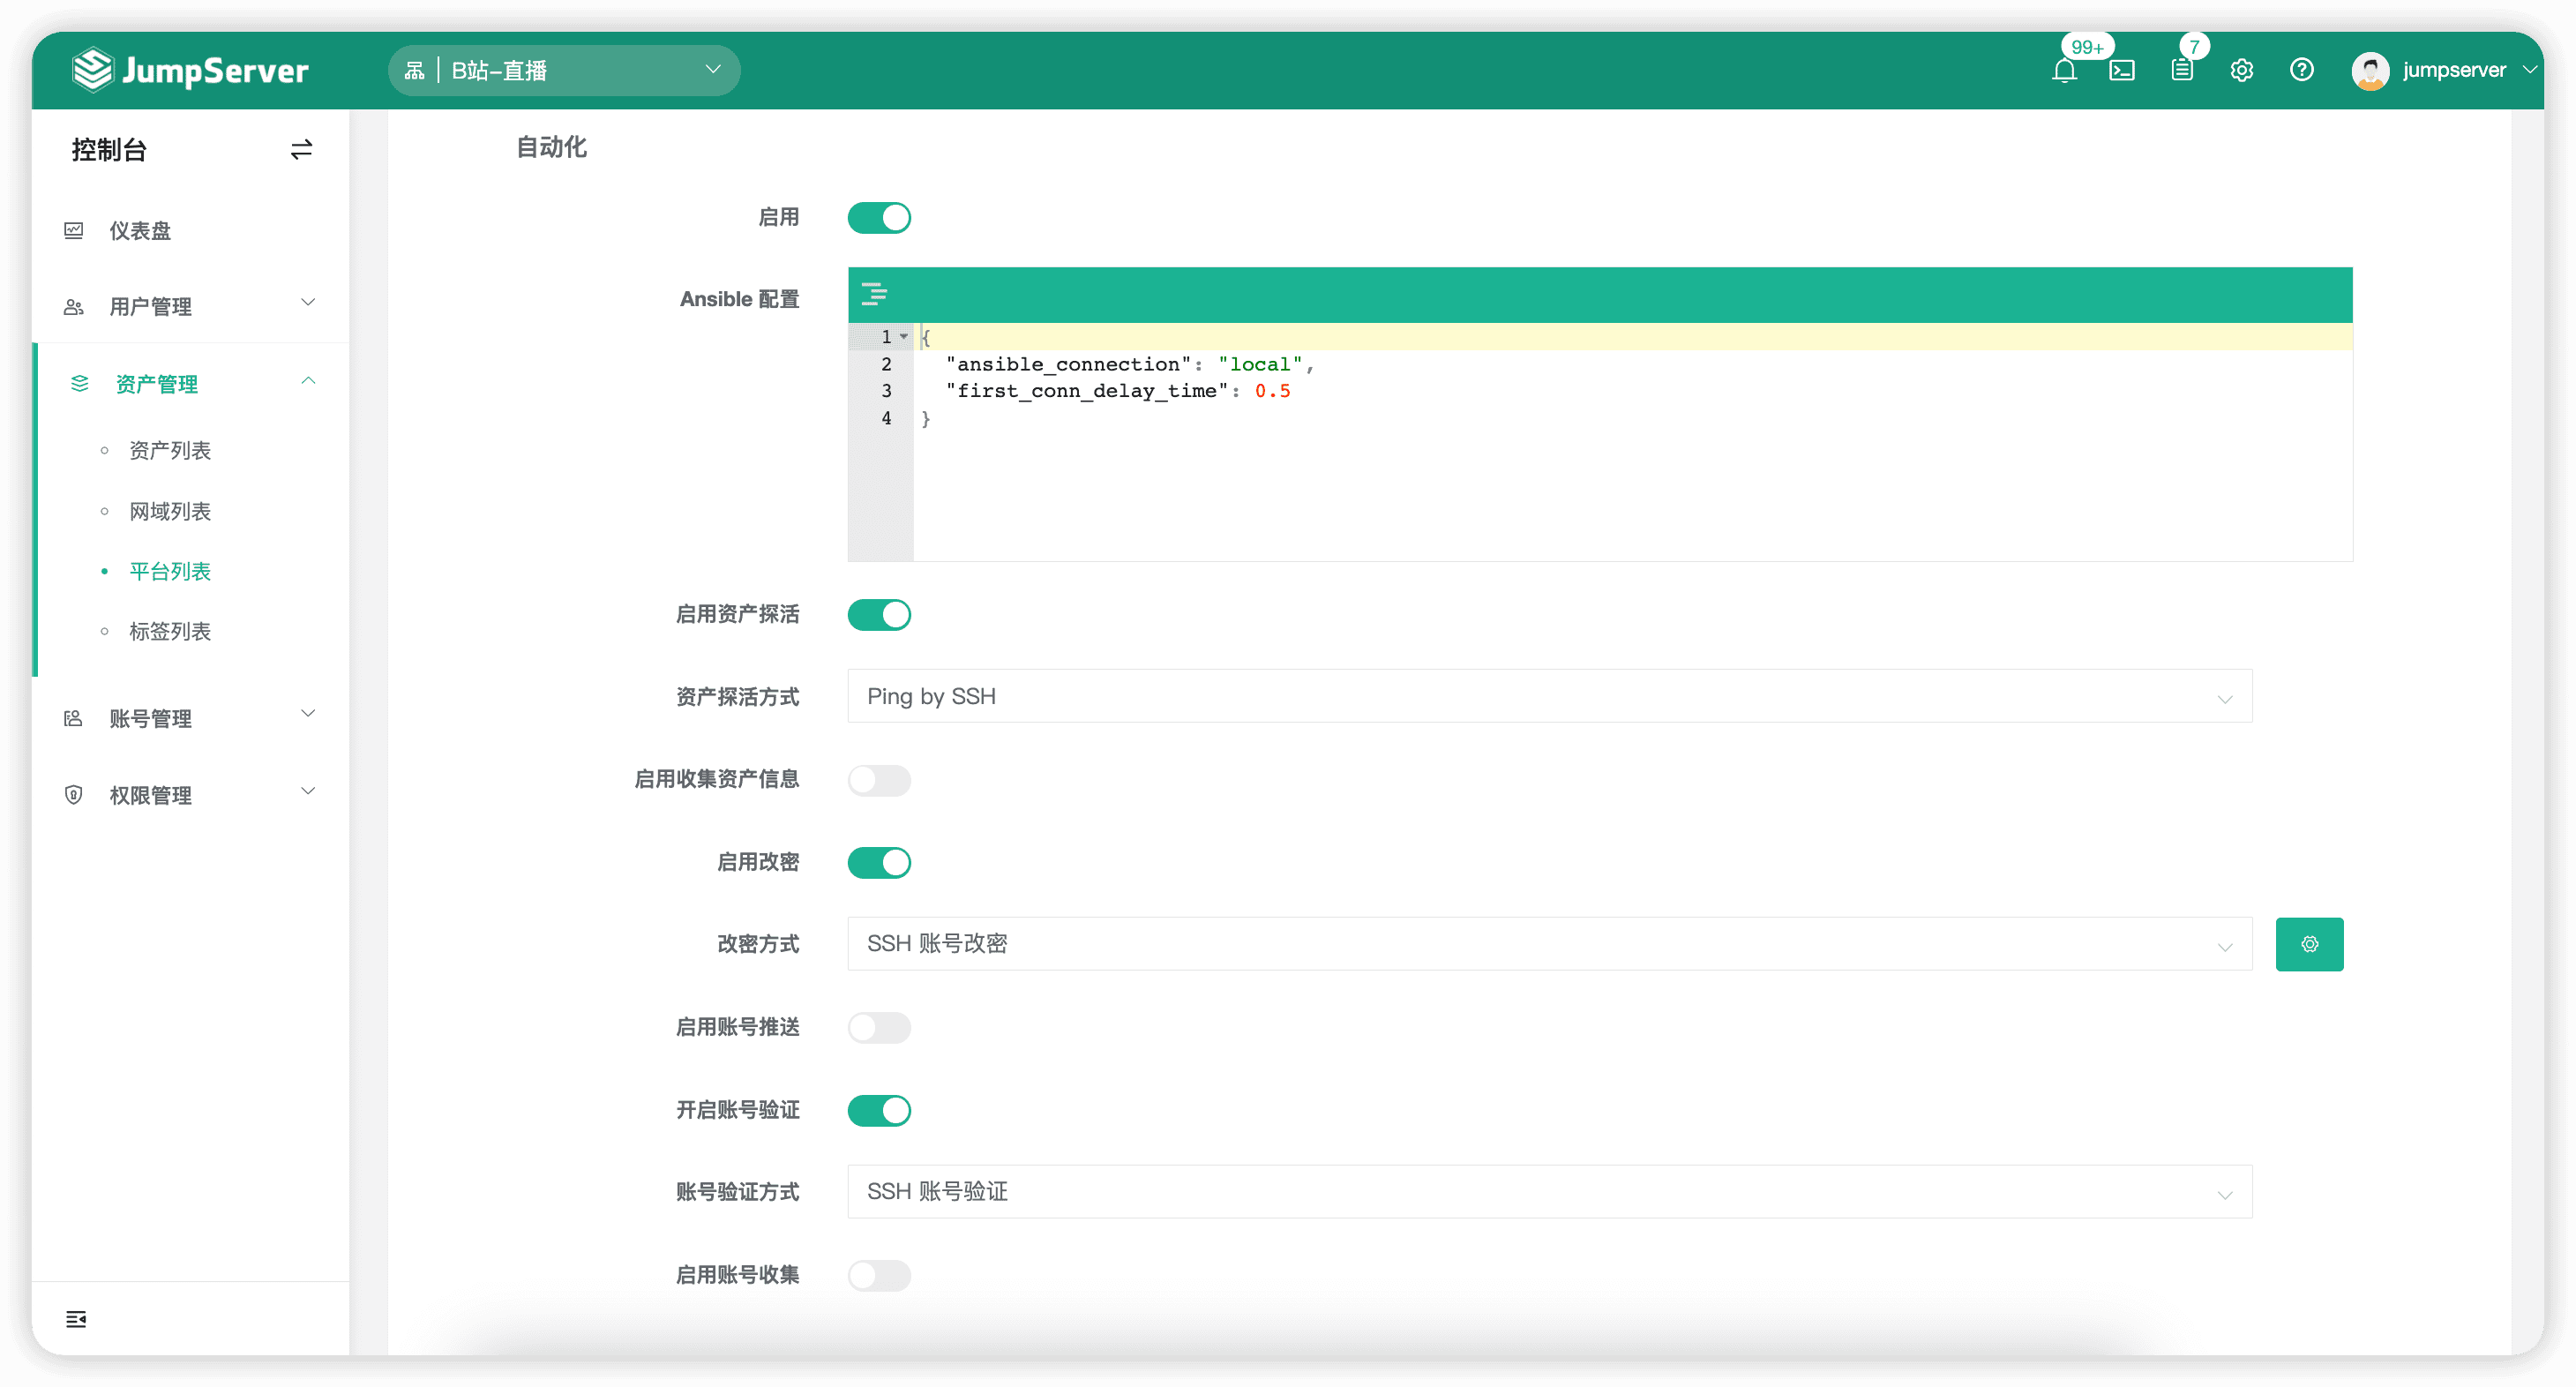Open 改密方式 settings gear button
The height and width of the screenshot is (1387, 2576).
2309,944
